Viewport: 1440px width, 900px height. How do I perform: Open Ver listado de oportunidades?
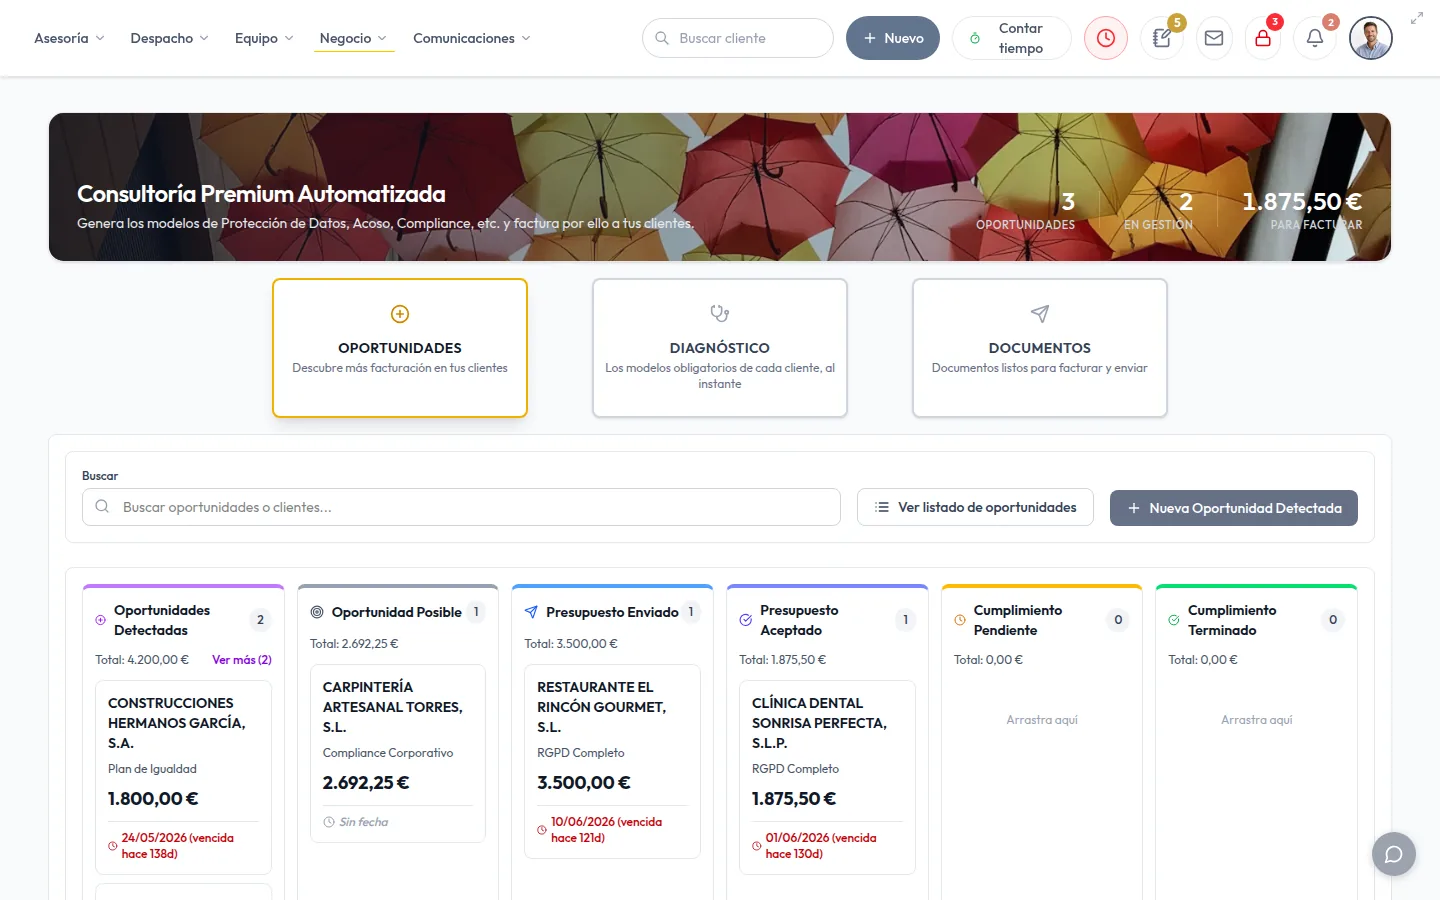click(975, 507)
